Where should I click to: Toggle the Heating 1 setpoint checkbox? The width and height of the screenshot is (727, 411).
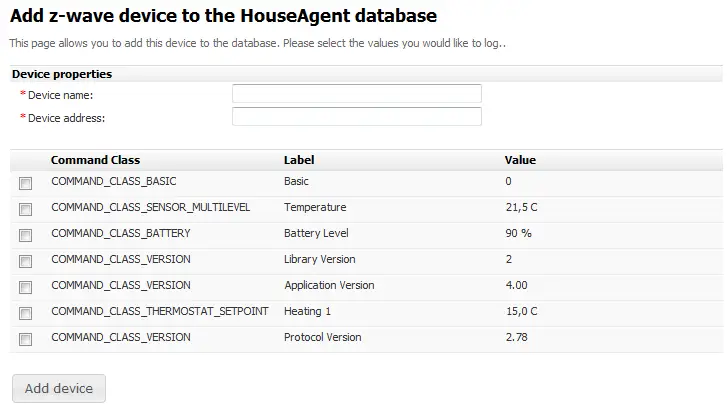click(26, 313)
